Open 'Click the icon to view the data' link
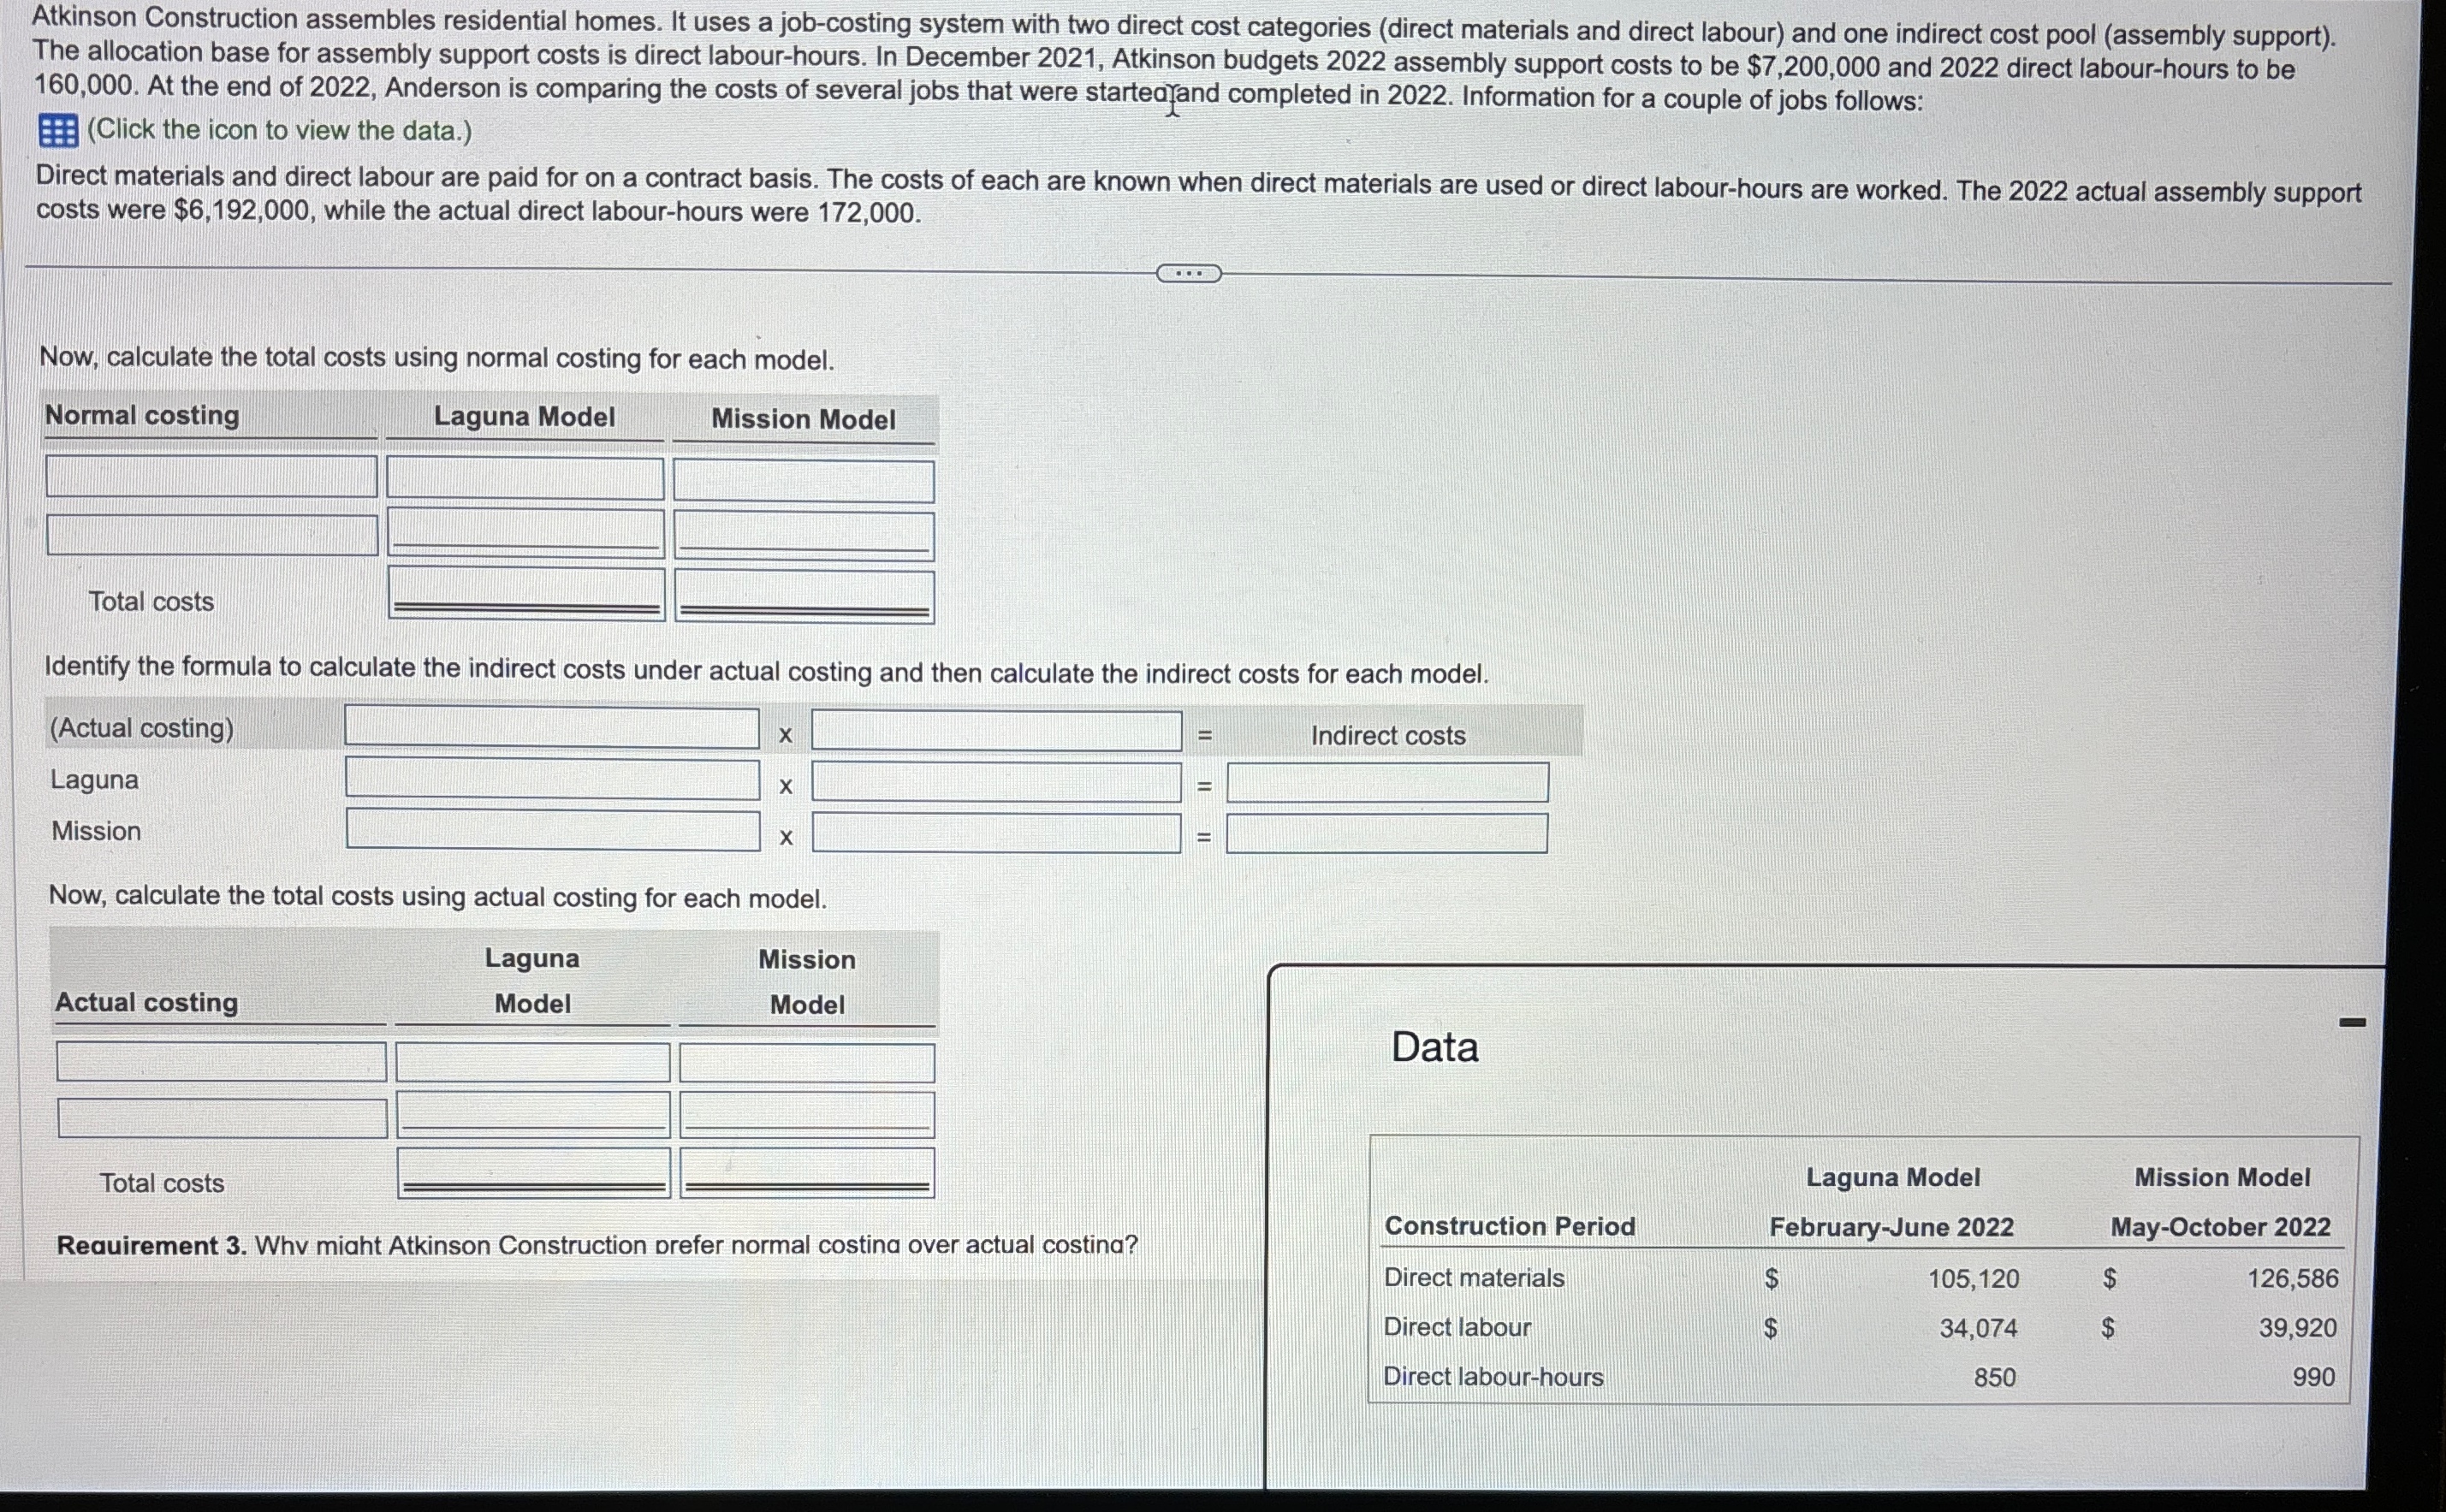Viewport: 2446px width, 1512px height. tap(279, 131)
